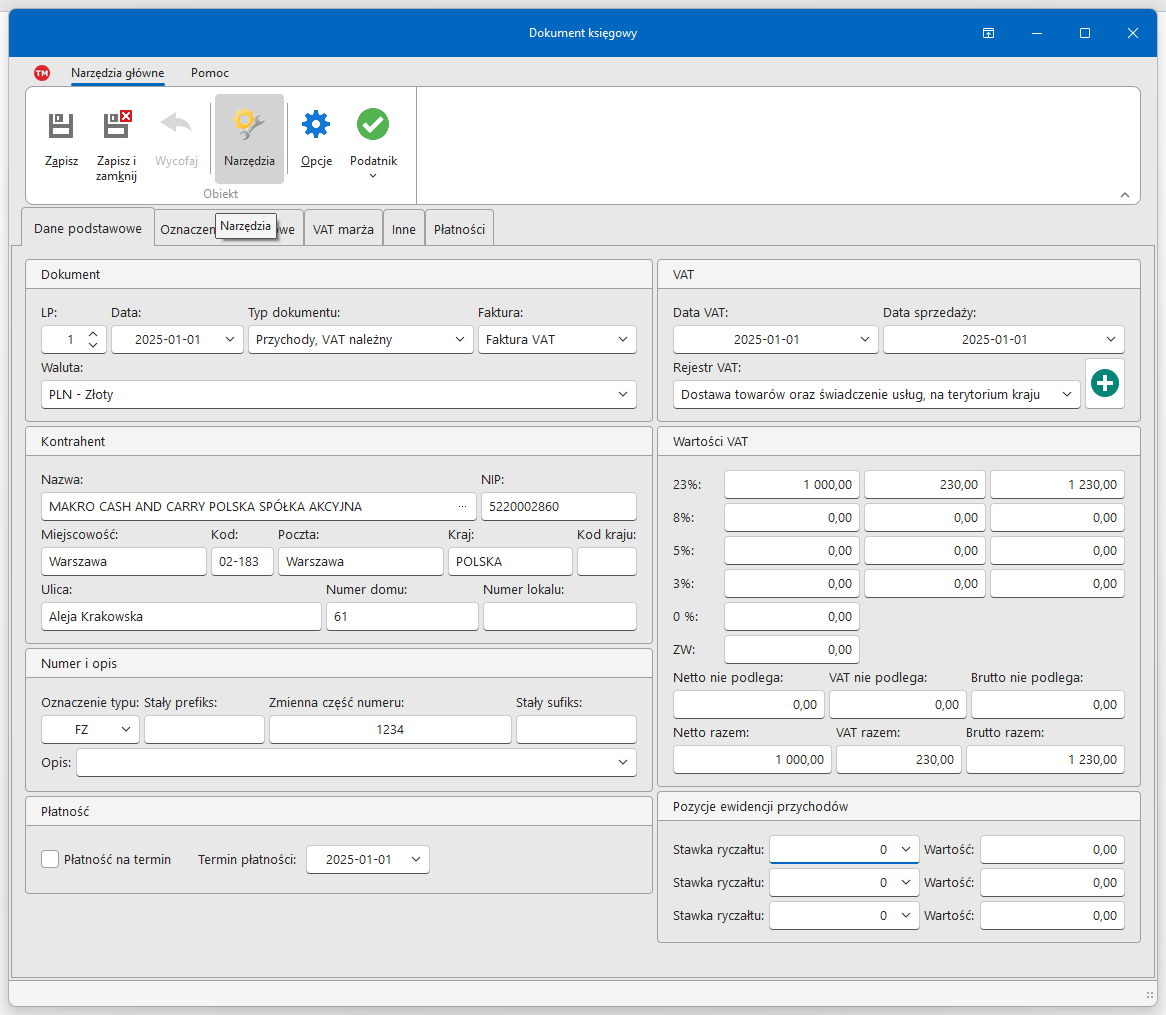Click the Podatnik green checkmark icon
This screenshot has width=1166, height=1015.
tap(373, 126)
